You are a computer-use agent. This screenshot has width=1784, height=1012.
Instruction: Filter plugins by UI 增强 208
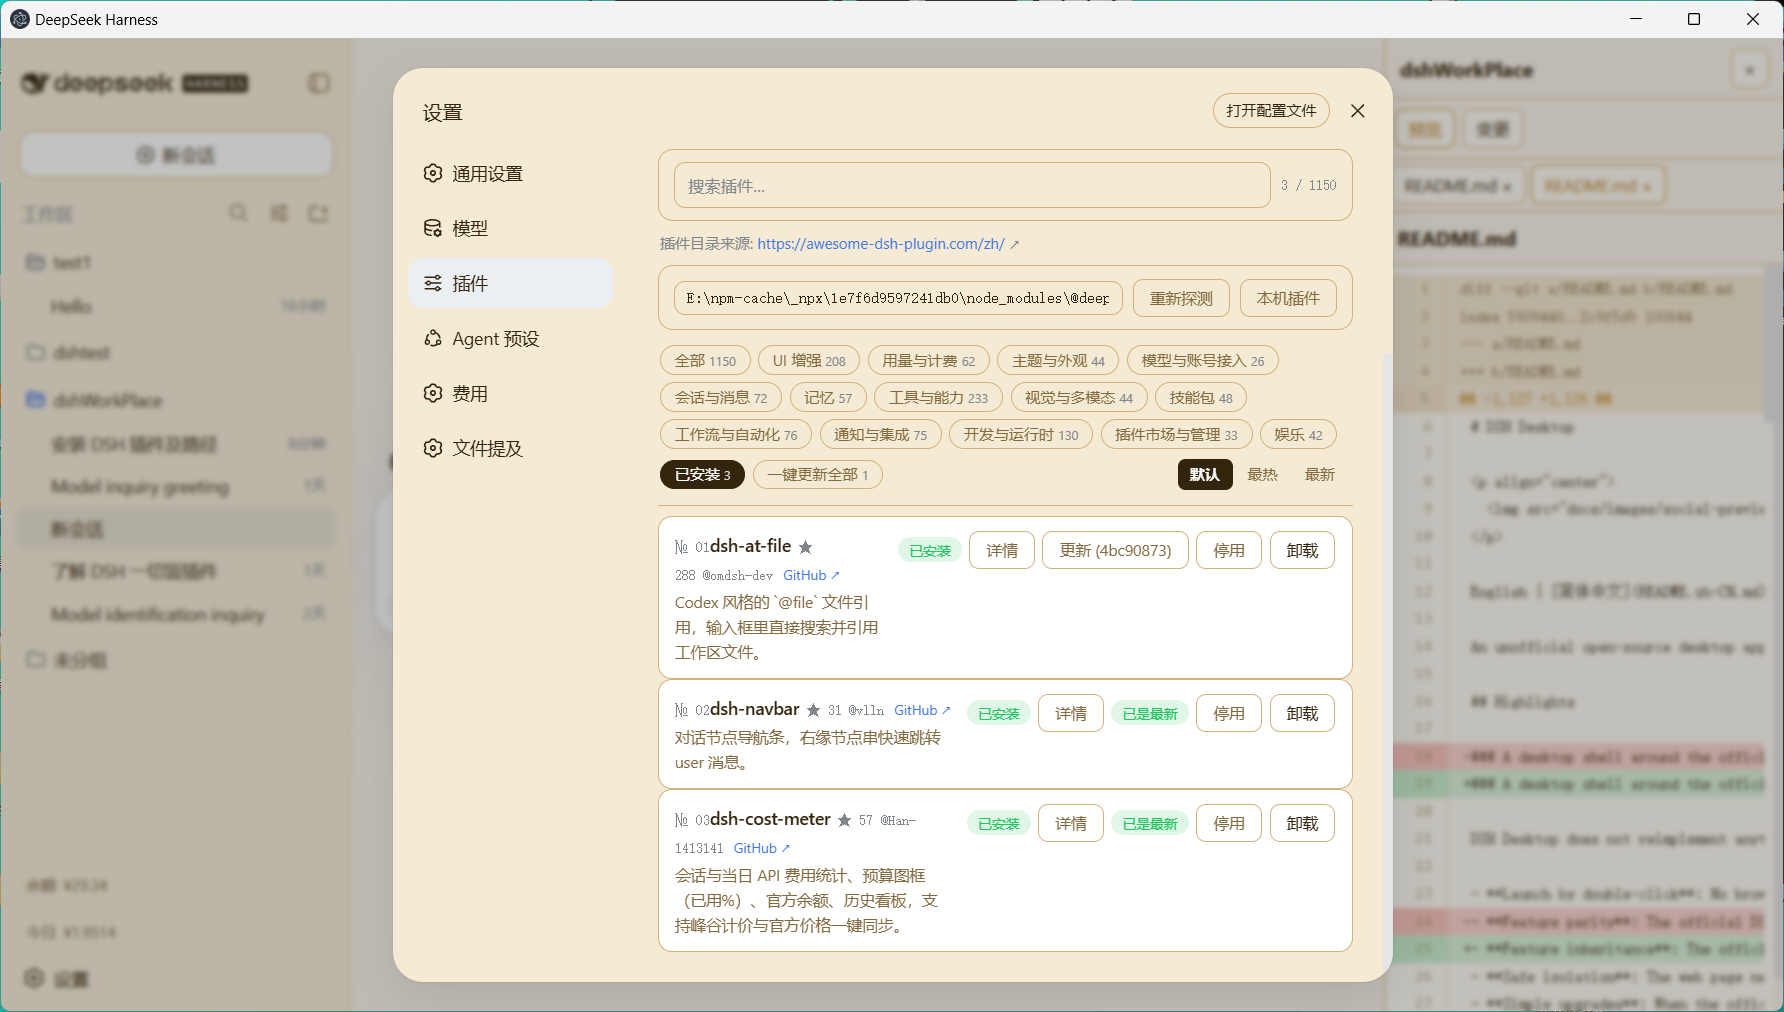point(809,361)
